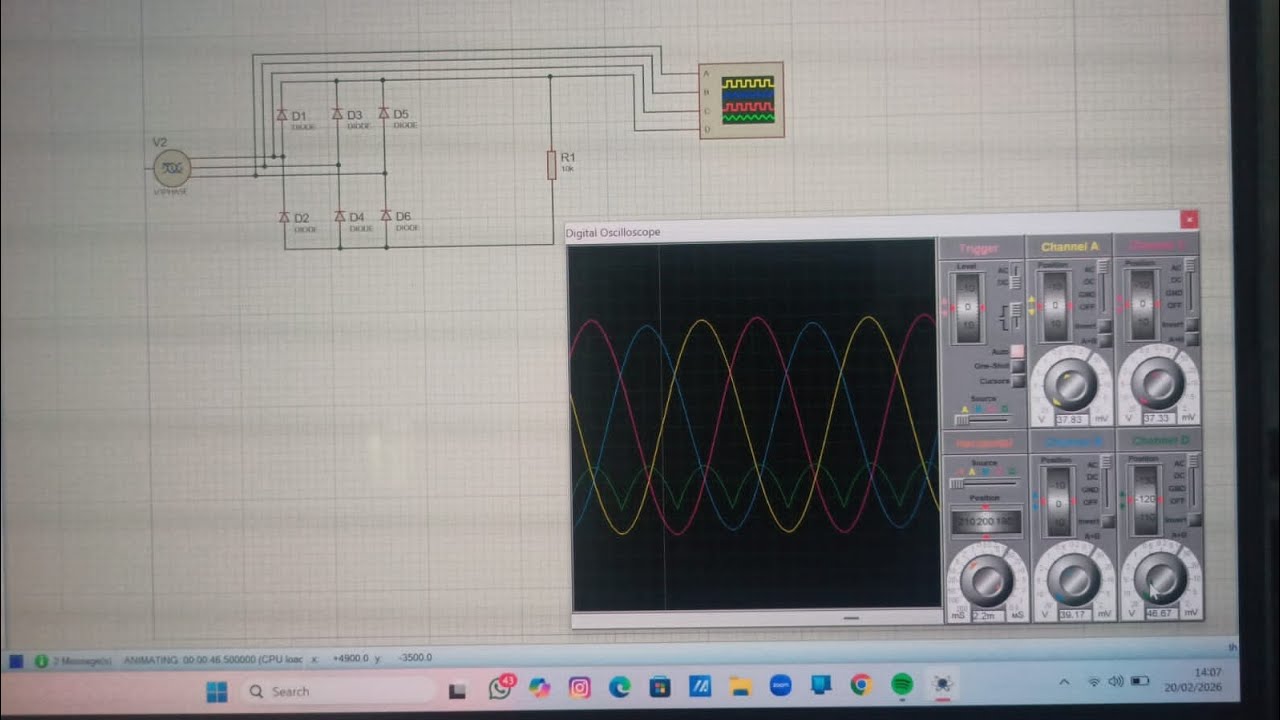Toggle Channel D Invert button
The height and width of the screenshot is (720, 1280).
1194,519
